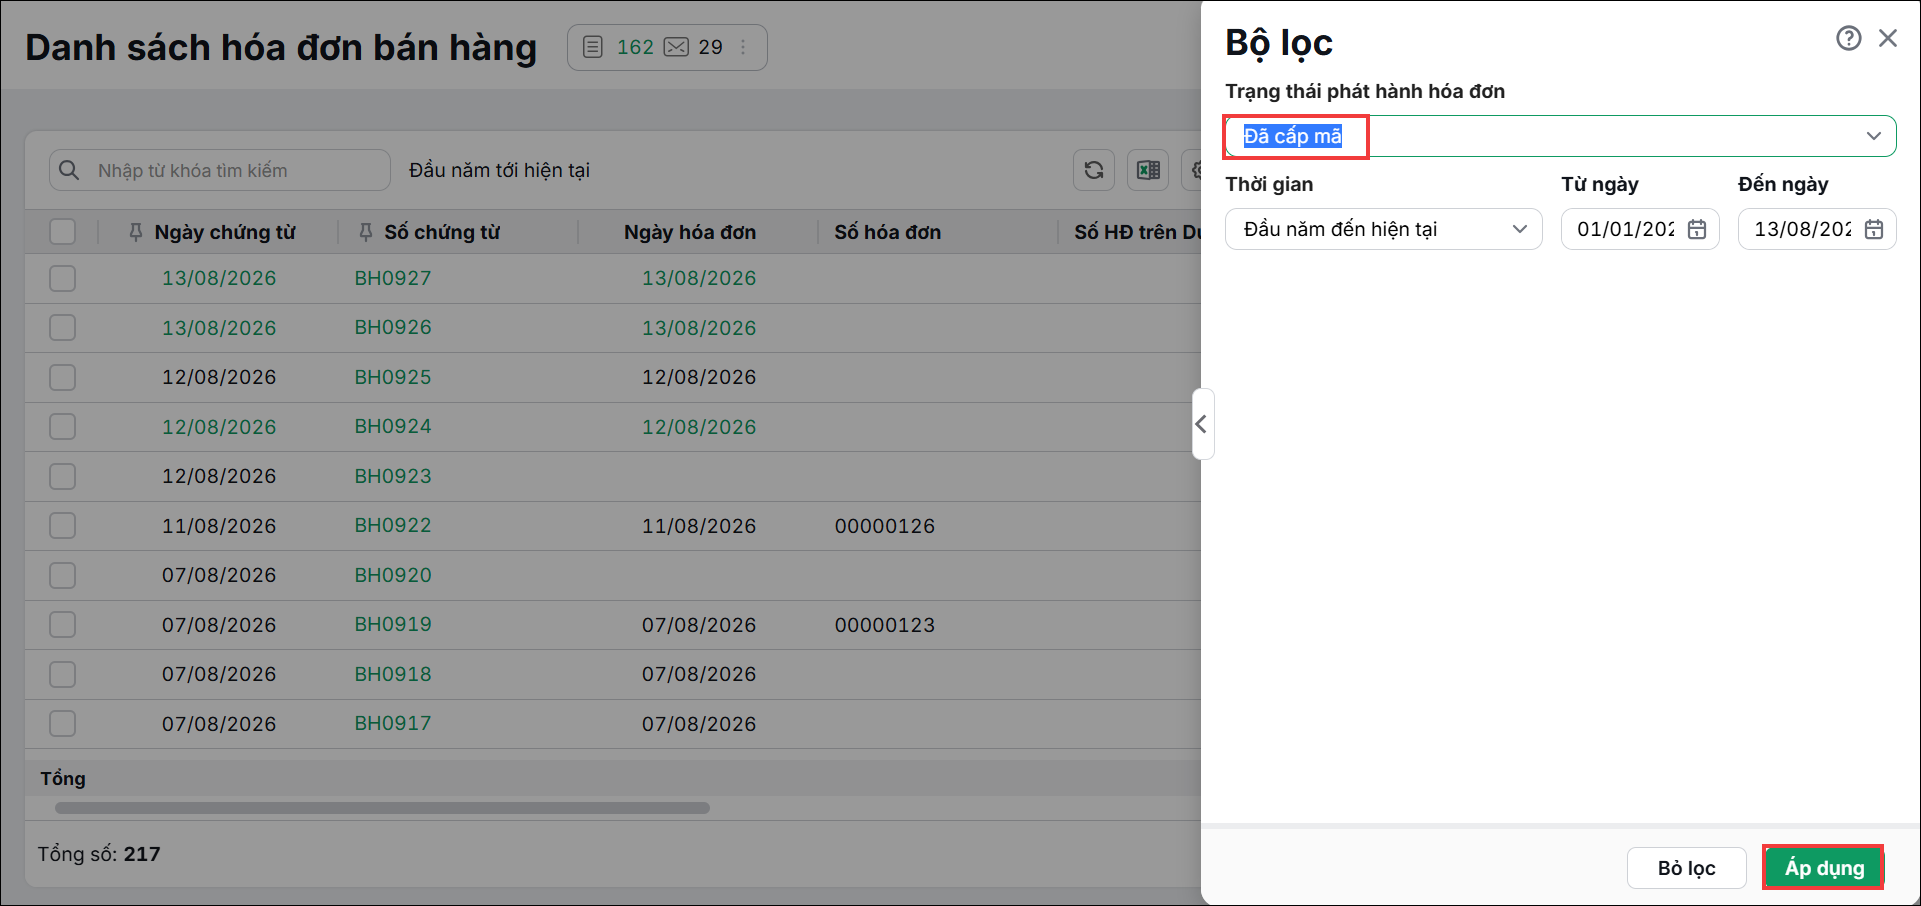Tick the checkbox for BH0927
Screen dimensions: 1921x906
63,278
